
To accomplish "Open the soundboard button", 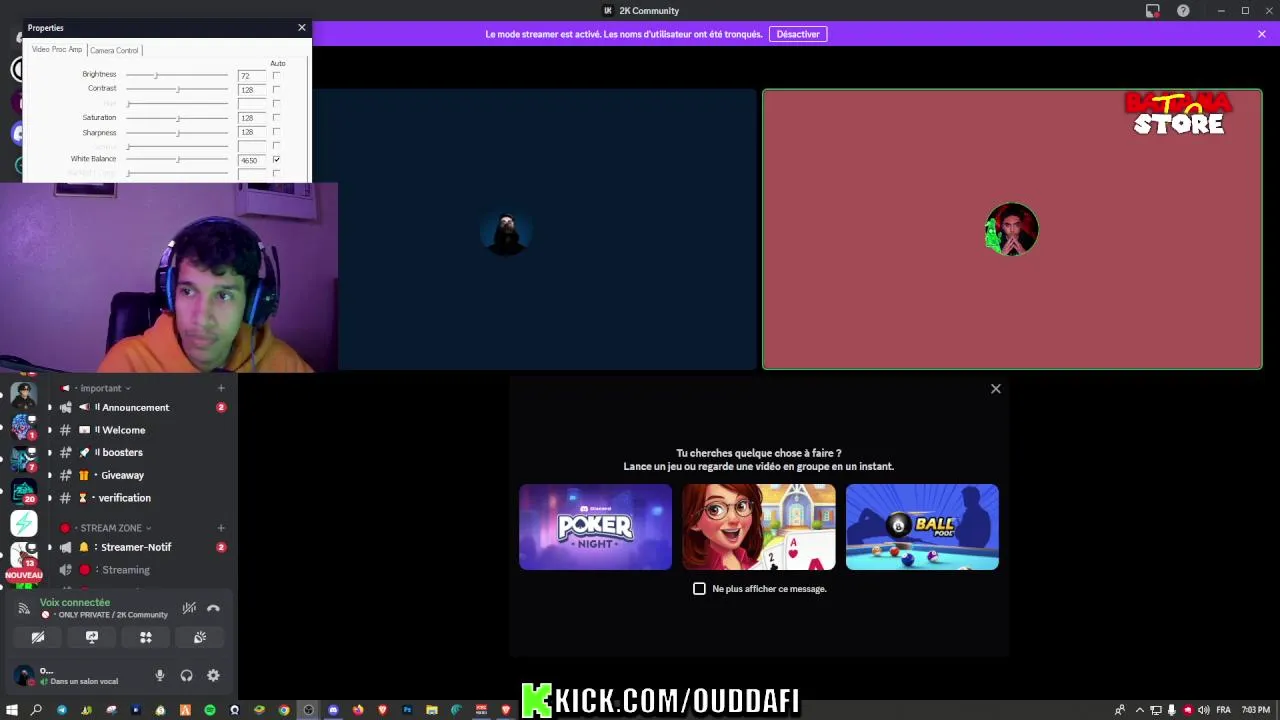I will pos(200,637).
